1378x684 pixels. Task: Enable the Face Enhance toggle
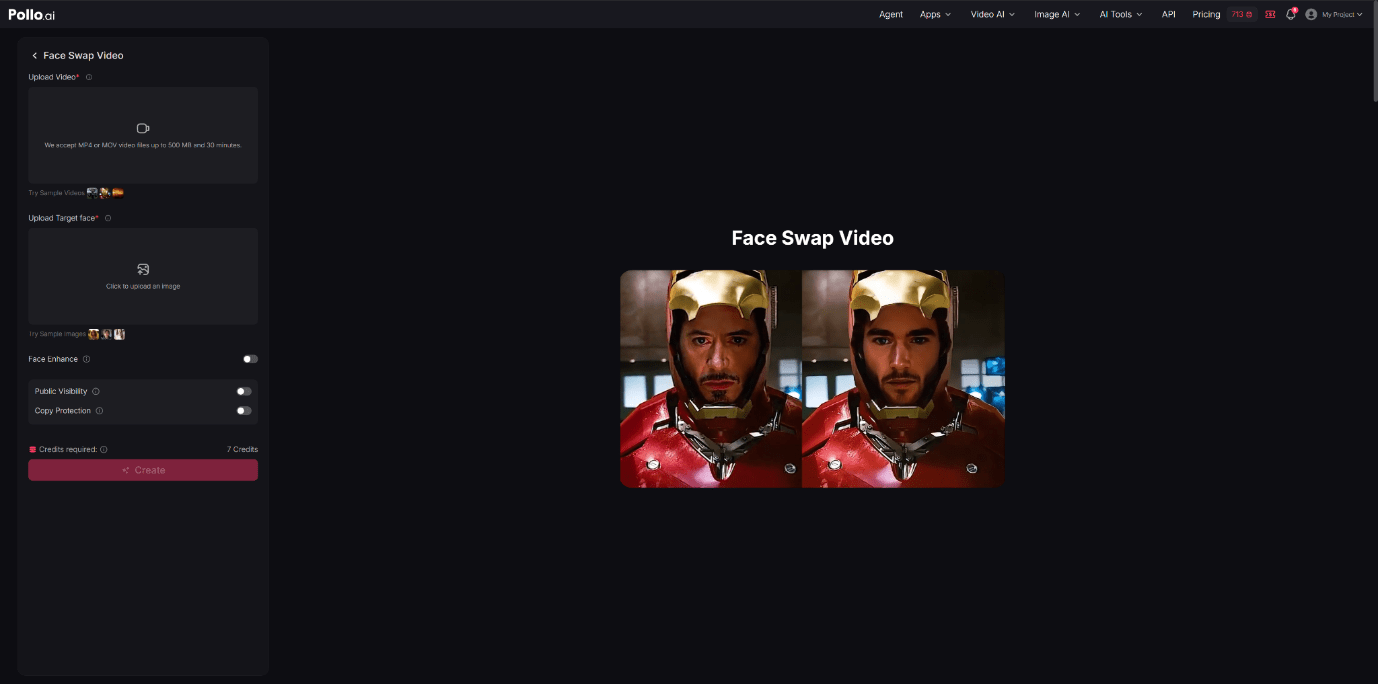pos(250,359)
